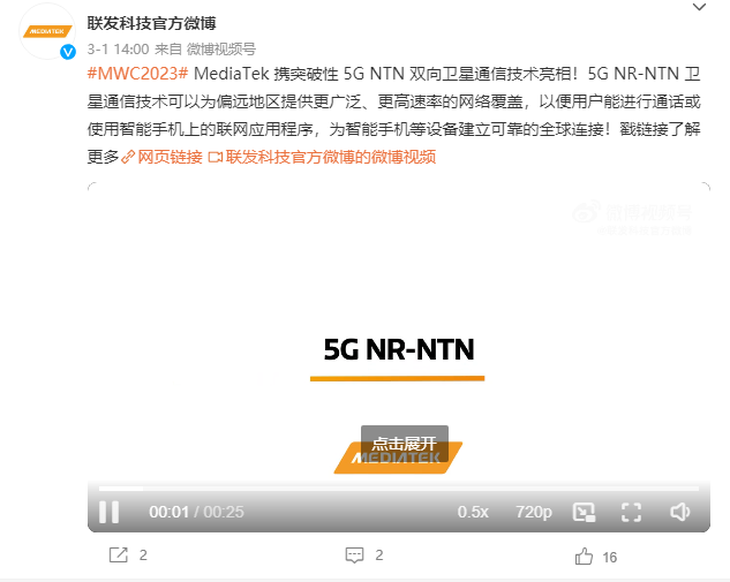This screenshot has height=582, width=730.
Task: Open the 网页链接 web link
Action: (x=162, y=157)
